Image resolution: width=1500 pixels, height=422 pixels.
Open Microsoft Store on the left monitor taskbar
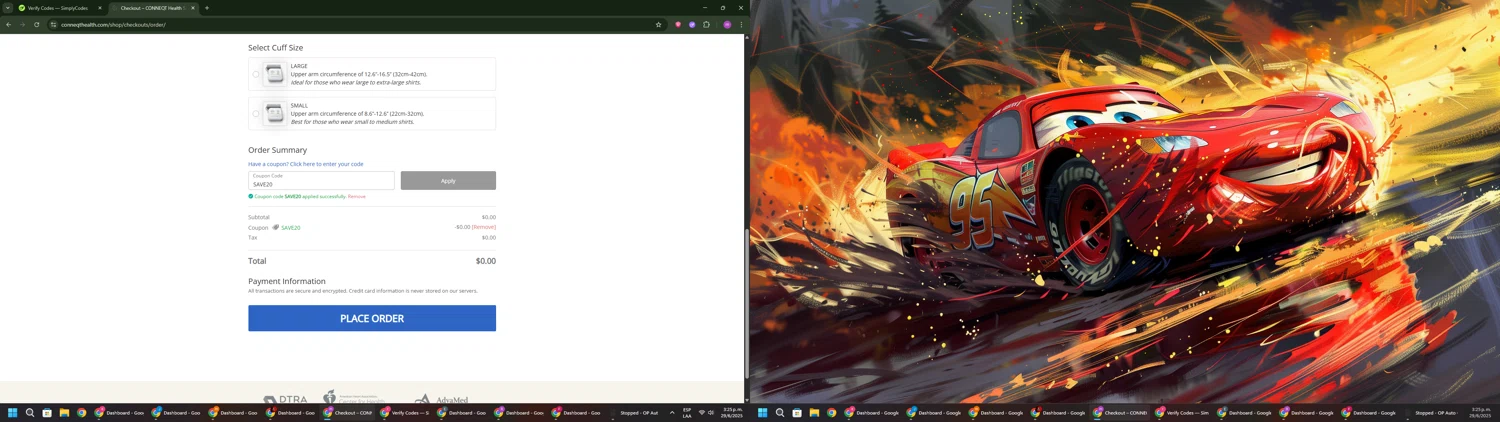click(x=47, y=413)
